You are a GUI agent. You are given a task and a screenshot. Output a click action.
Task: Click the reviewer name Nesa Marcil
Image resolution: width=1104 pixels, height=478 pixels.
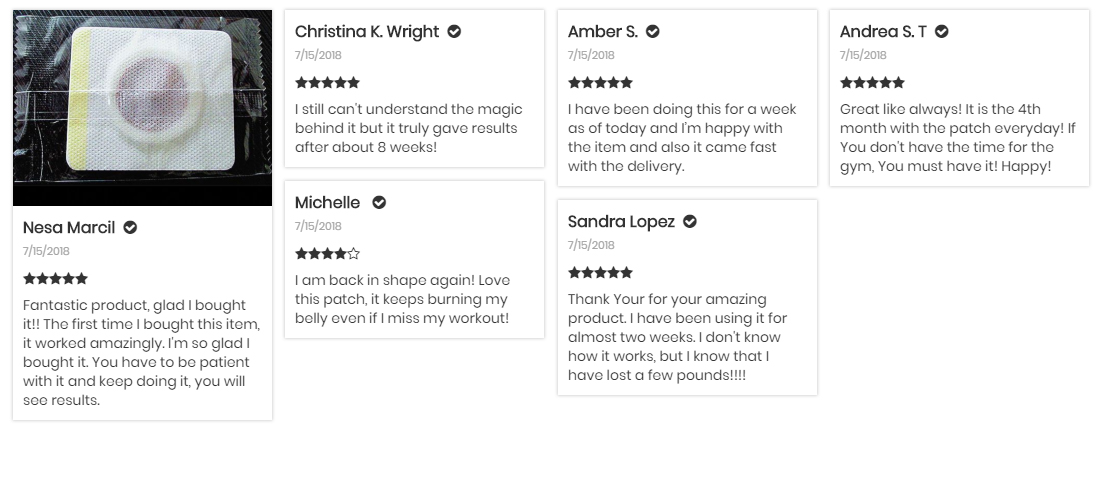coord(69,227)
